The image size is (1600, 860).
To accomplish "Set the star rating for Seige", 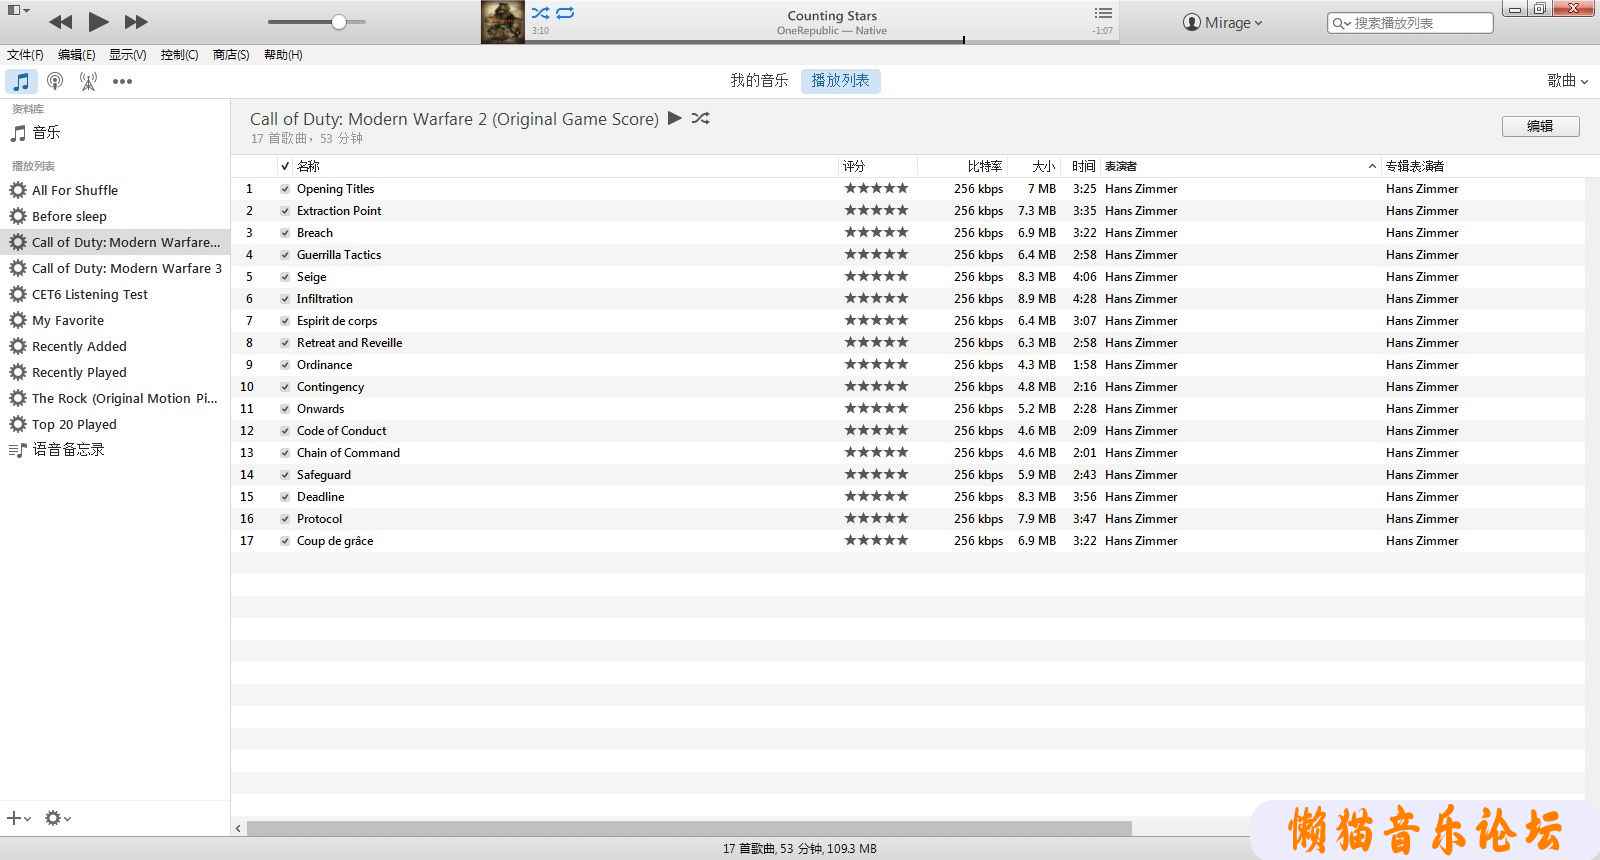I will click(x=876, y=276).
